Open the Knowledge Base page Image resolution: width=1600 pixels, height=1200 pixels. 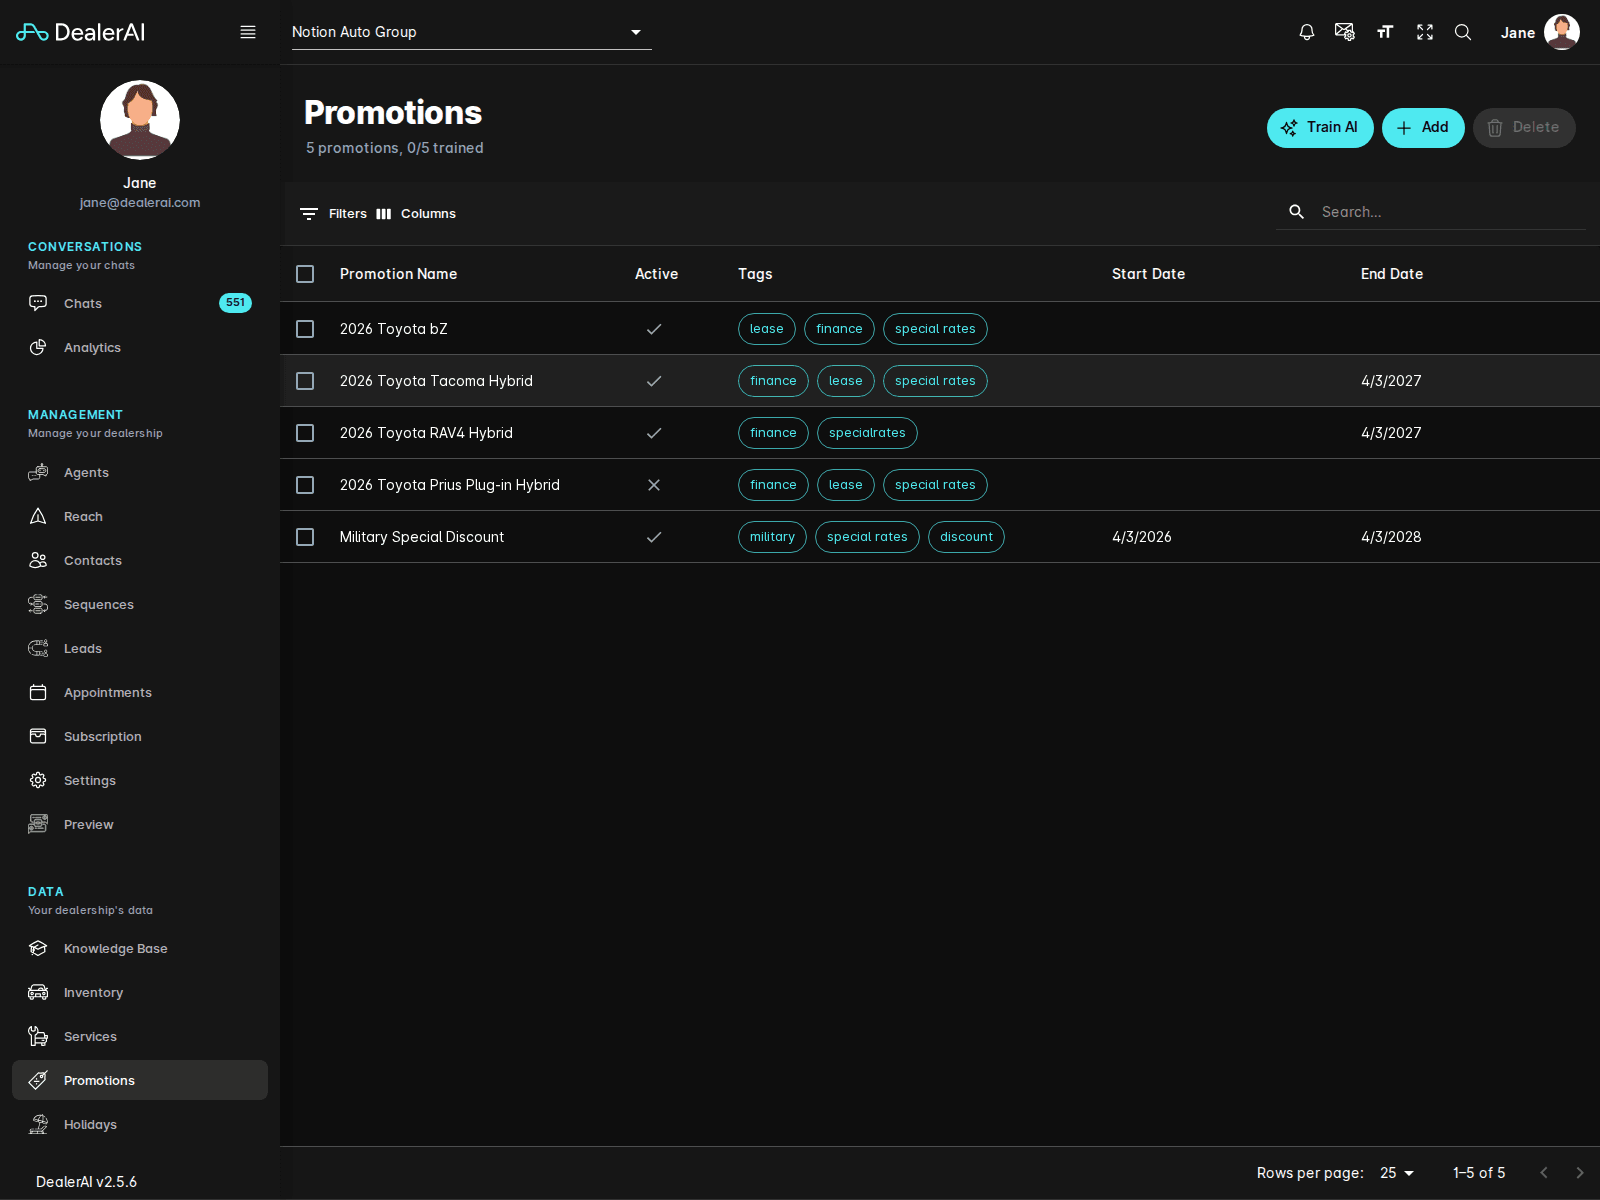click(115, 948)
